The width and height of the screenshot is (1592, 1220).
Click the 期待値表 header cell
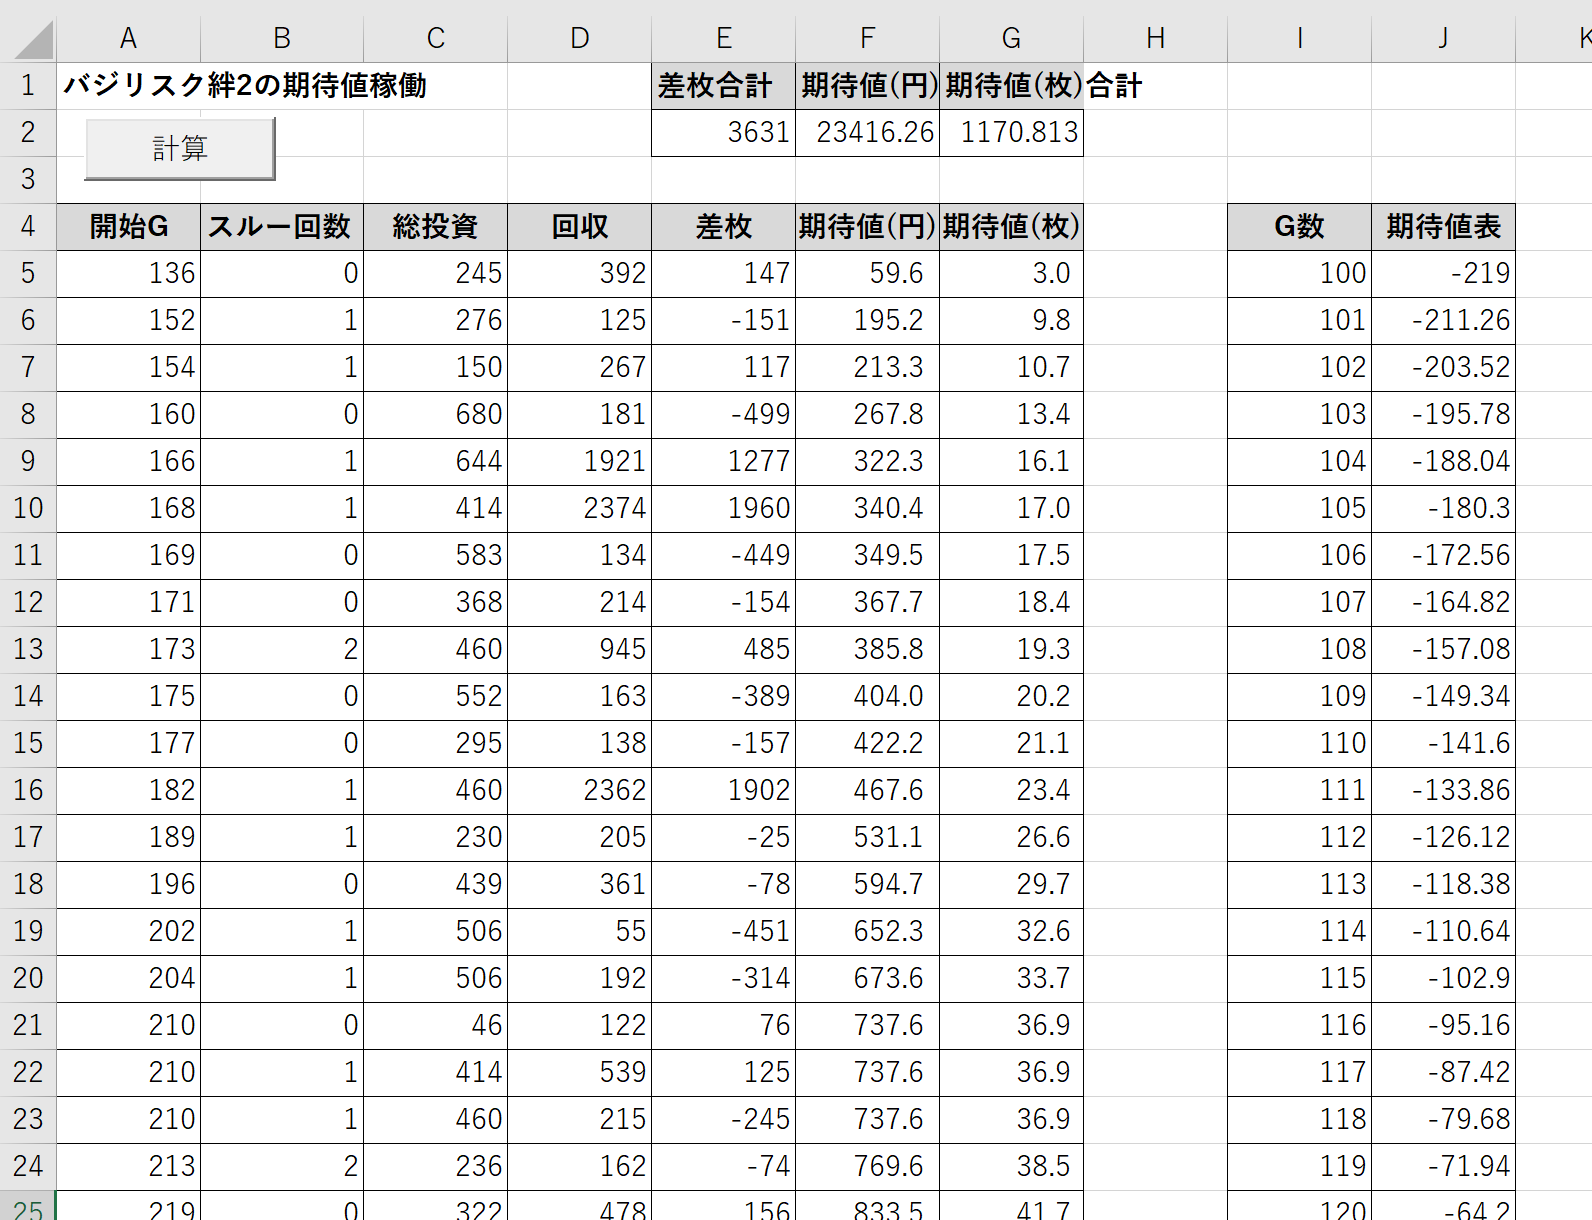pos(1443,227)
